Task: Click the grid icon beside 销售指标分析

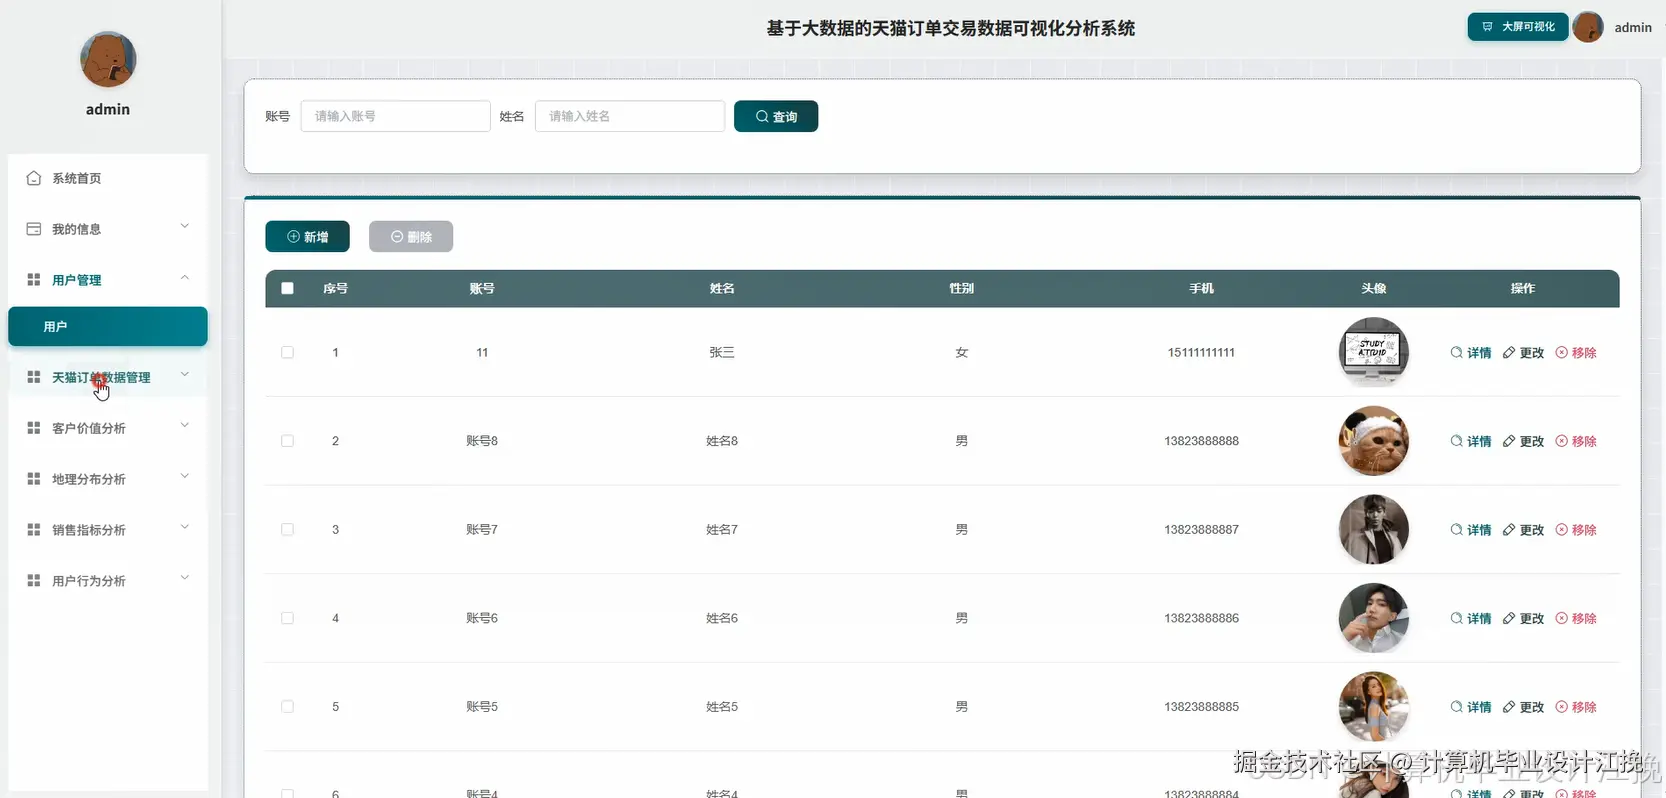Action: coord(34,530)
